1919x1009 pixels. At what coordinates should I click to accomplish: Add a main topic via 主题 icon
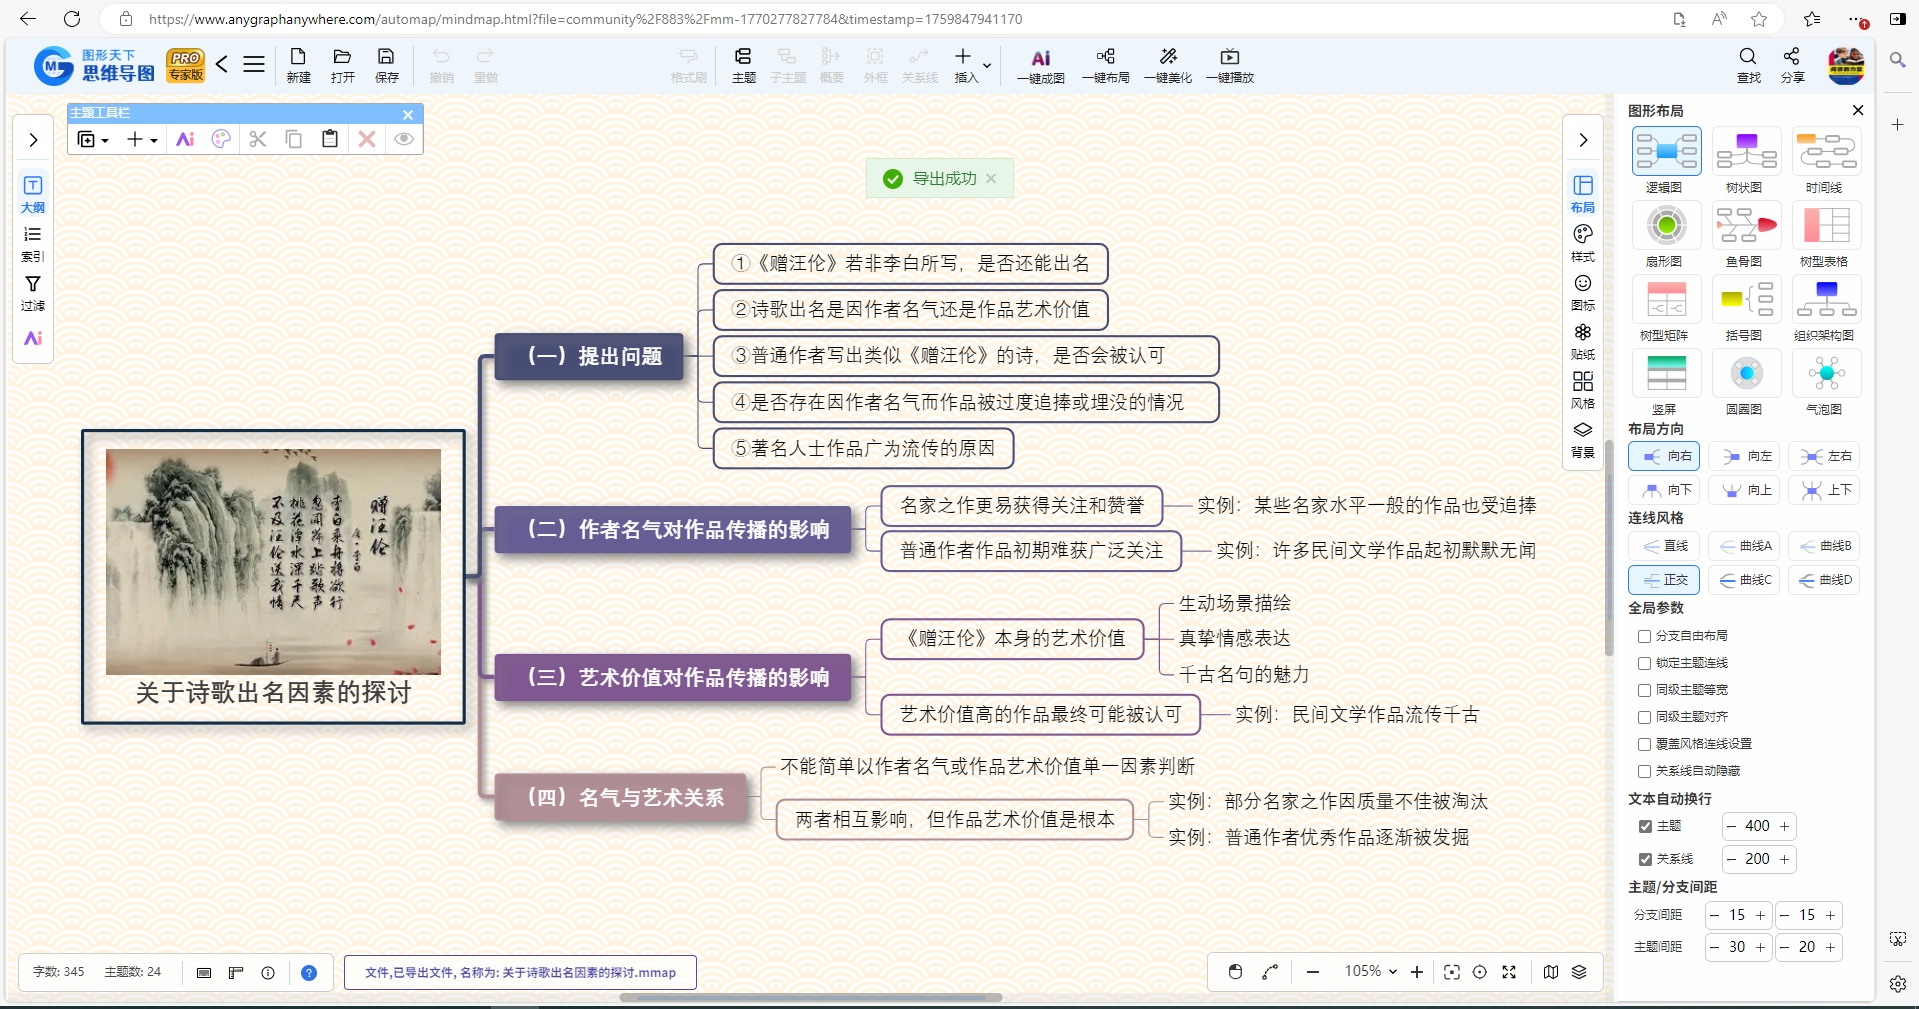click(743, 65)
